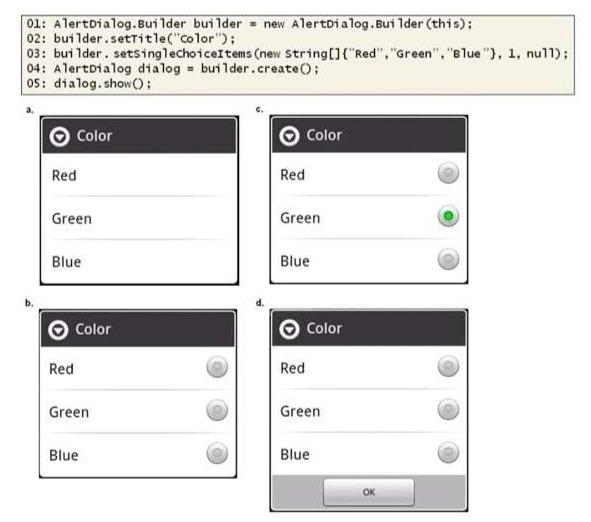Pick the Green radio button in dialog d
591x522 pixels.
[x=448, y=409]
